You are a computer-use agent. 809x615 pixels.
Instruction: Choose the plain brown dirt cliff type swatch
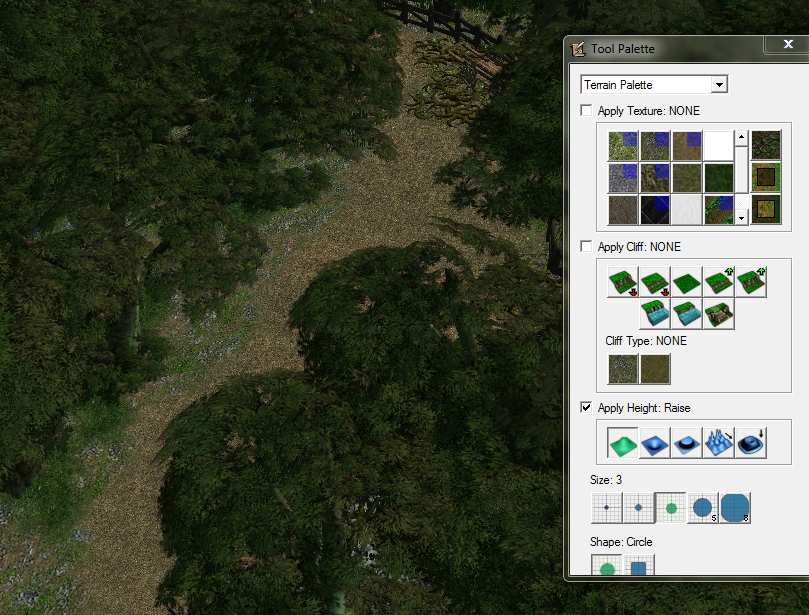655,368
